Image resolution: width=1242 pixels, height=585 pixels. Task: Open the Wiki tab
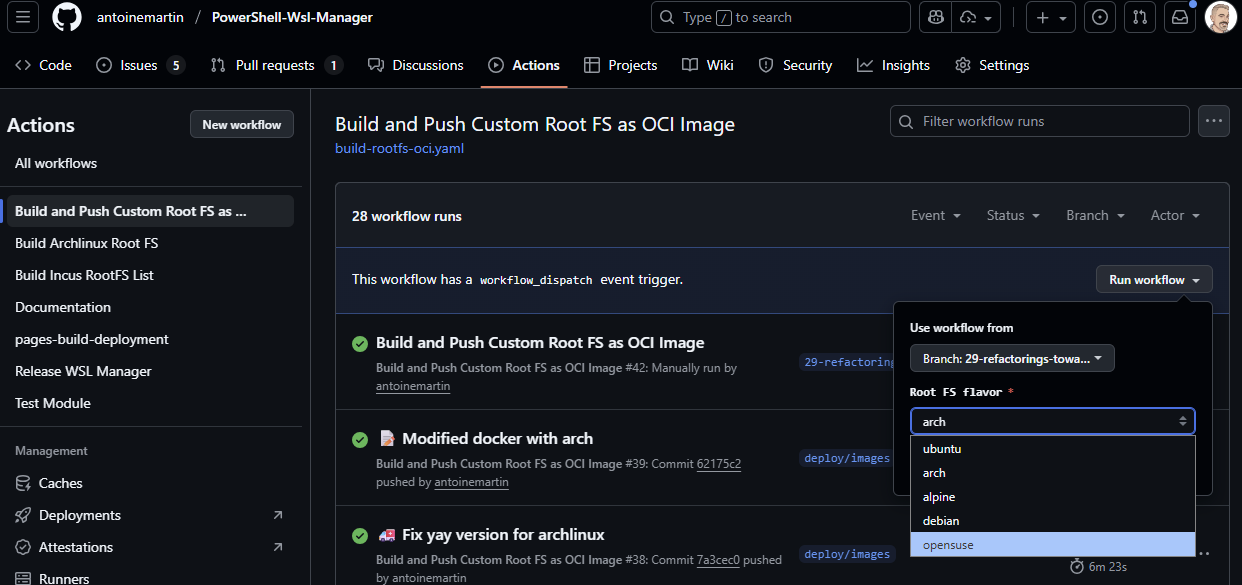708,65
